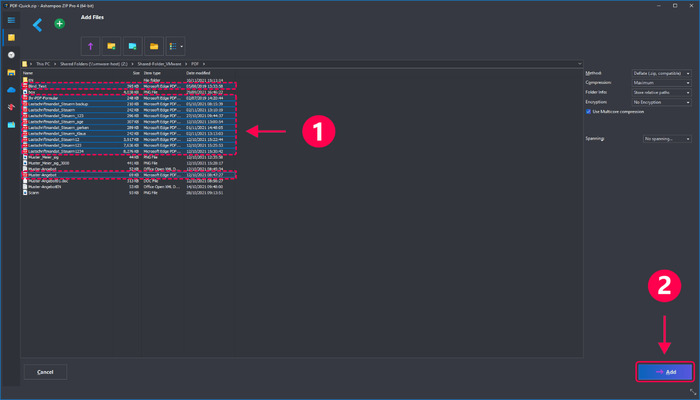Sort by the Name column header
The height and width of the screenshot is (400, 700).
point(28,73)
